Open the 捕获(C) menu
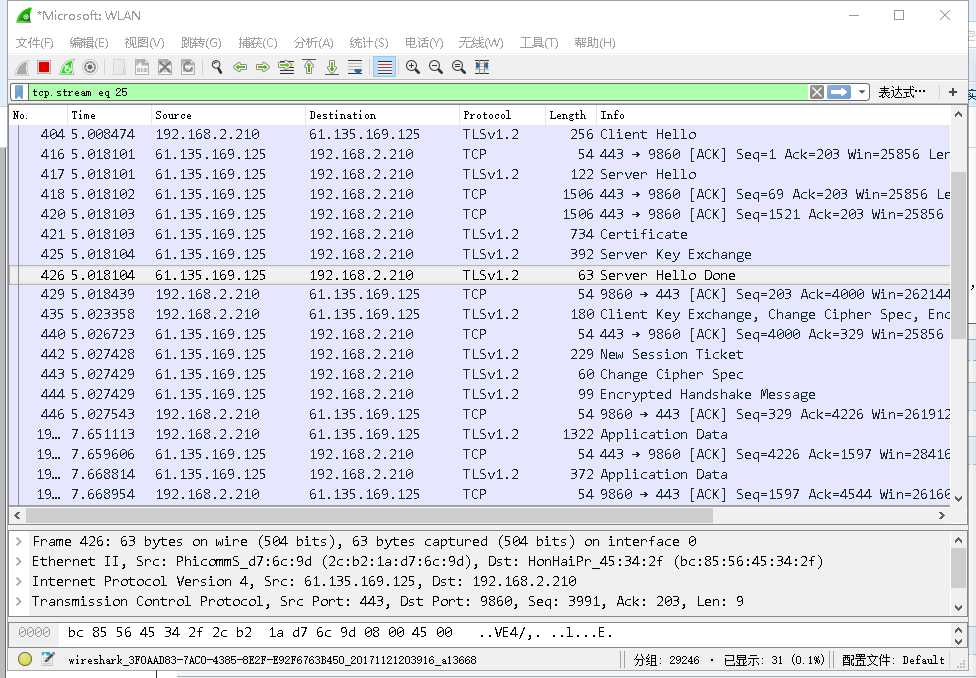 [x=258, y=42]
